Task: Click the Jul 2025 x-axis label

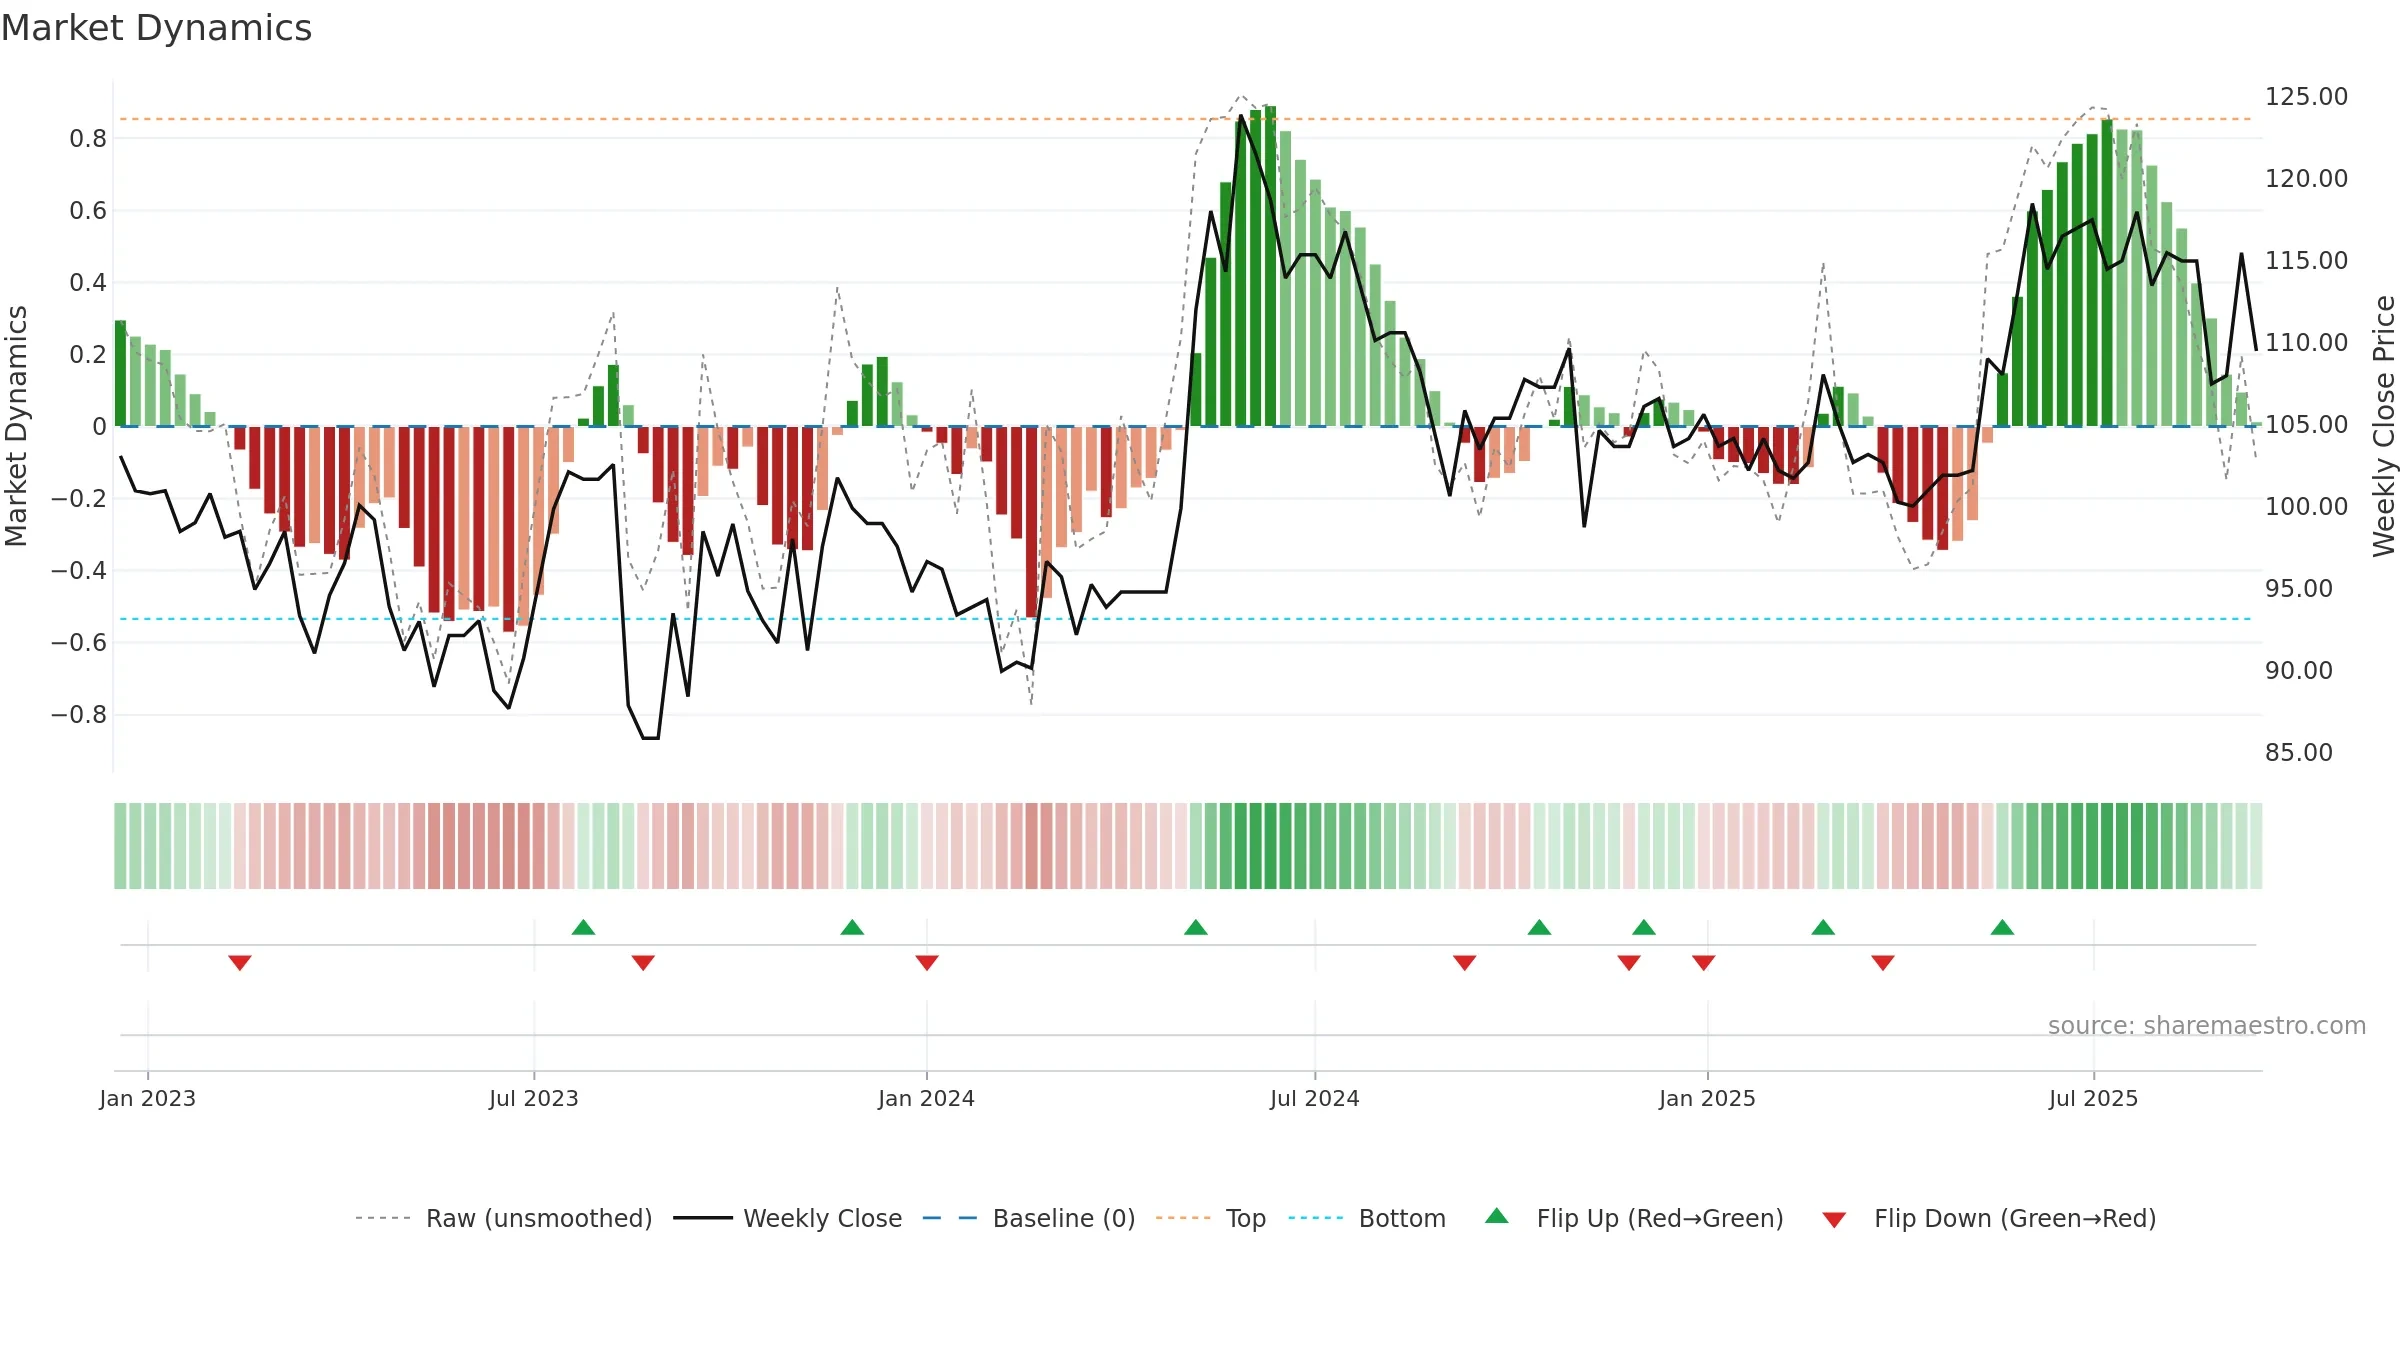Action: click(2094, 1098)
